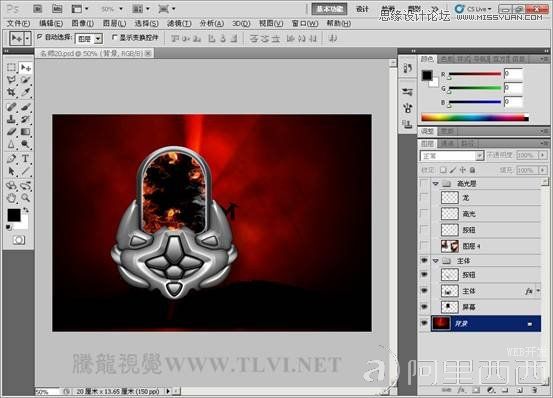Open the 文件(F) menu
Viewport: 553px width, 398px height.
[19, 23]
